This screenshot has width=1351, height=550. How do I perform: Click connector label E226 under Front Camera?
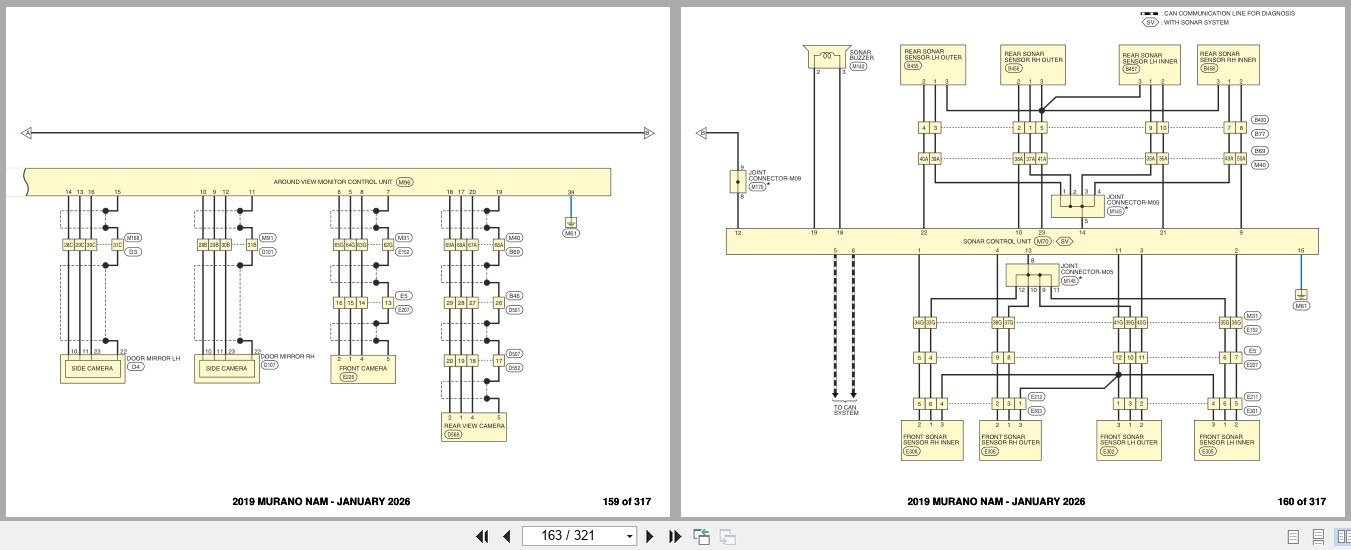click(x=348, y=377)
